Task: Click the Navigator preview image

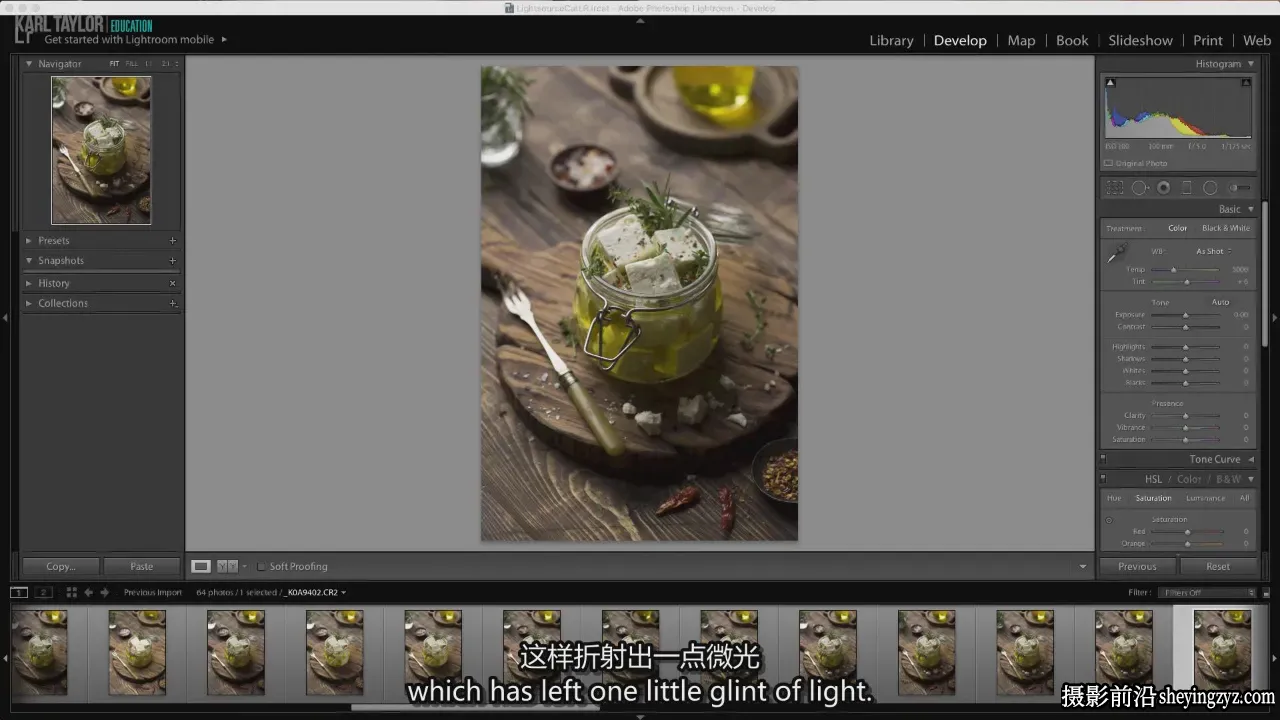Action: coord(101,150)
